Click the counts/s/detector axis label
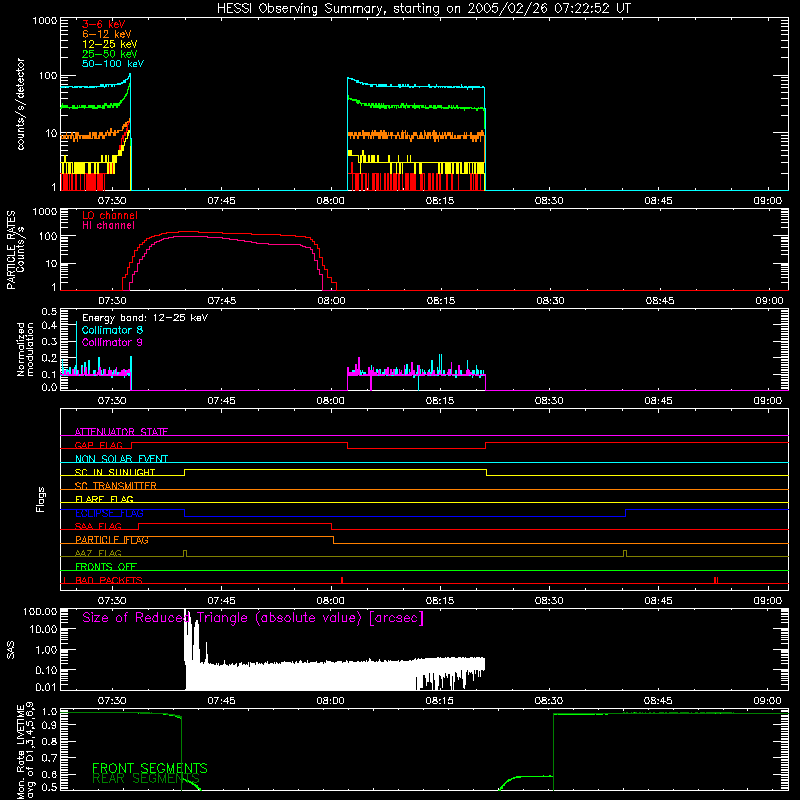Image resolution: width=800 pixels, height=800 pixels. coord(20,104)
